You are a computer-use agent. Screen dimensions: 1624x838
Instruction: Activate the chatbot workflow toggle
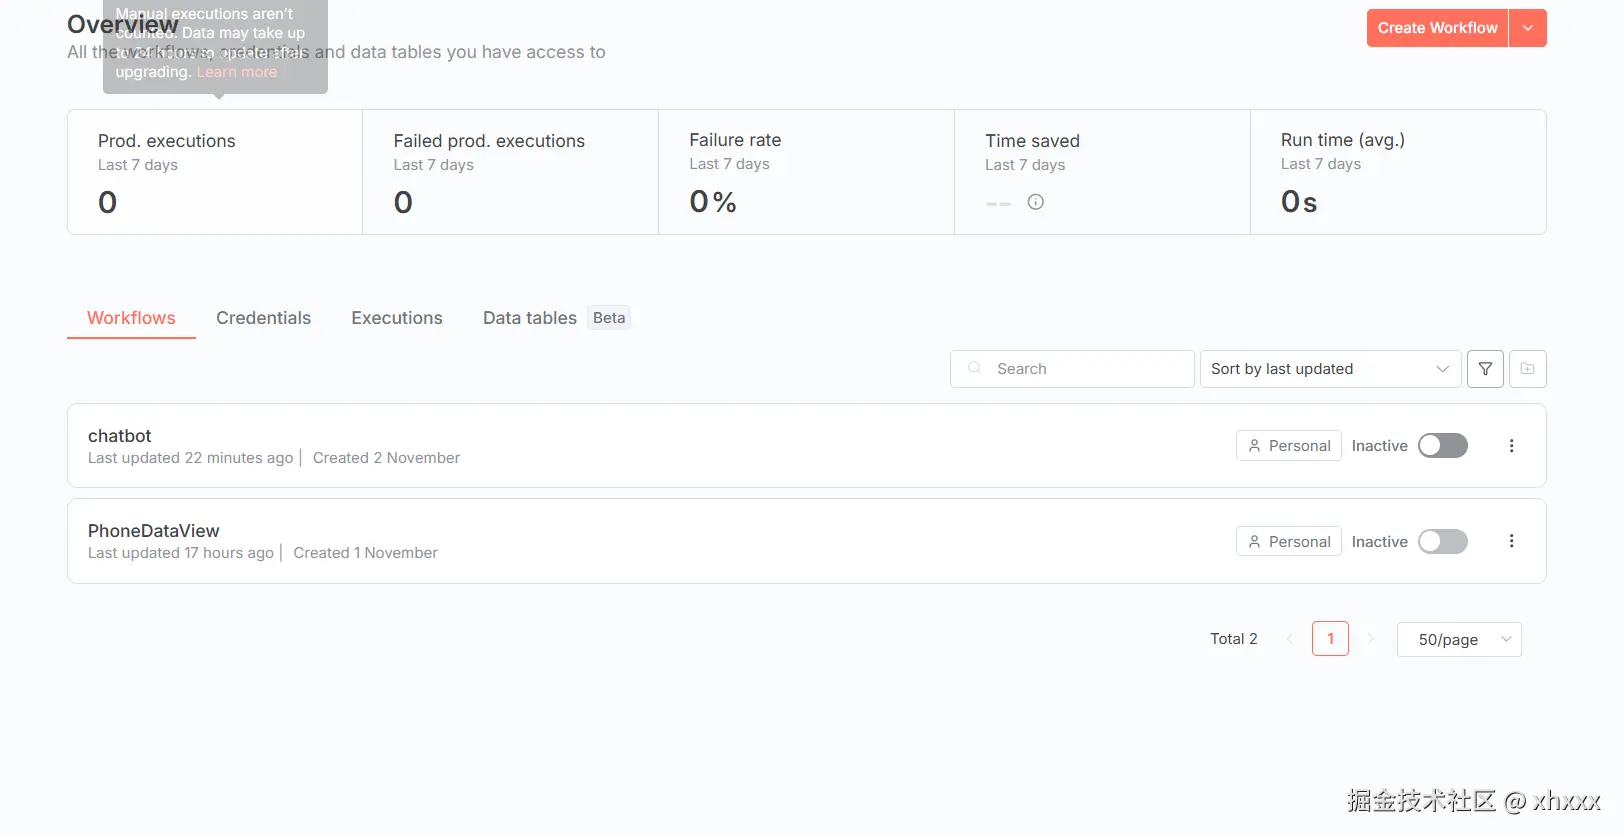[1442, 446]
